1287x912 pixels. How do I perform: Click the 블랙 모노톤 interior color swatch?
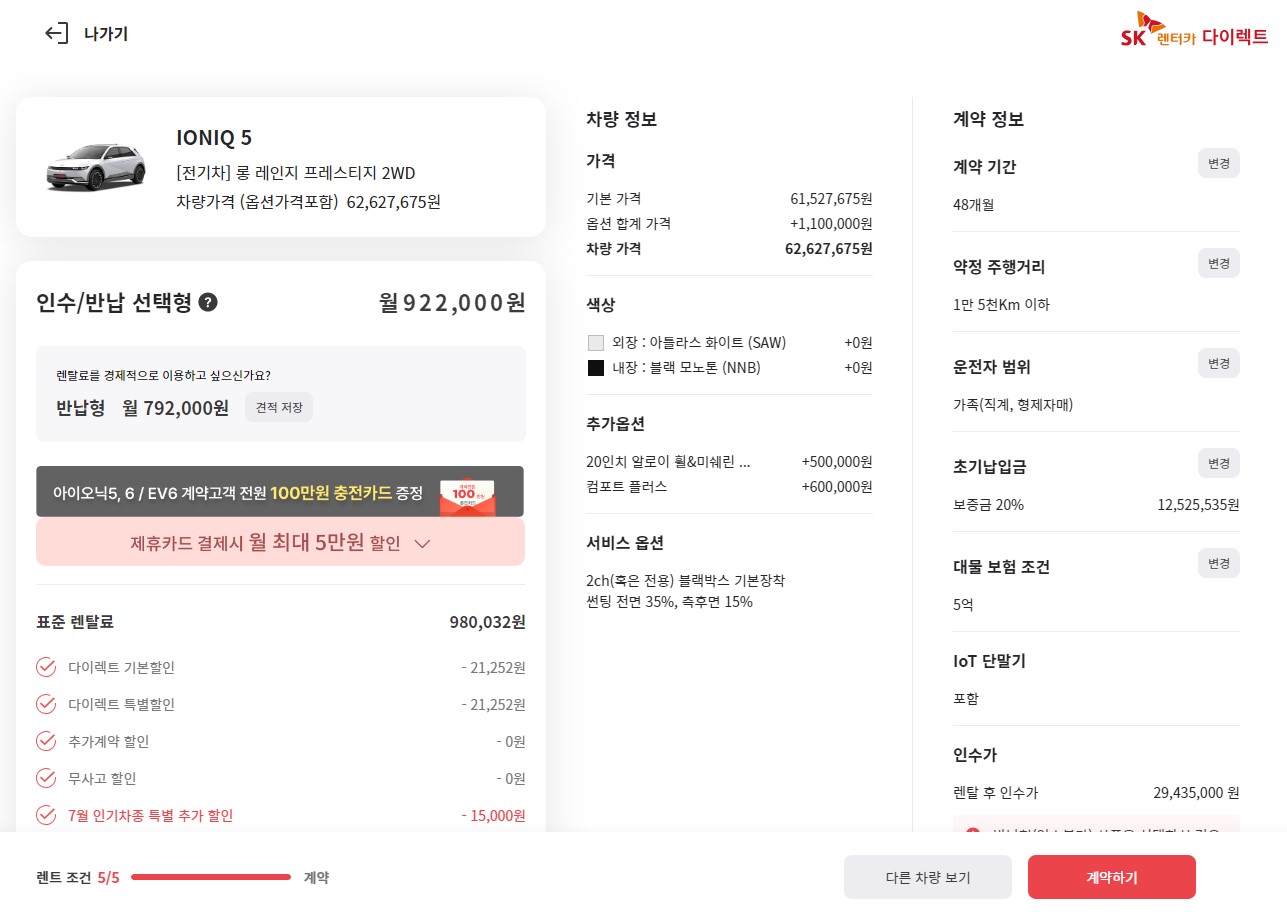(596, 368)
